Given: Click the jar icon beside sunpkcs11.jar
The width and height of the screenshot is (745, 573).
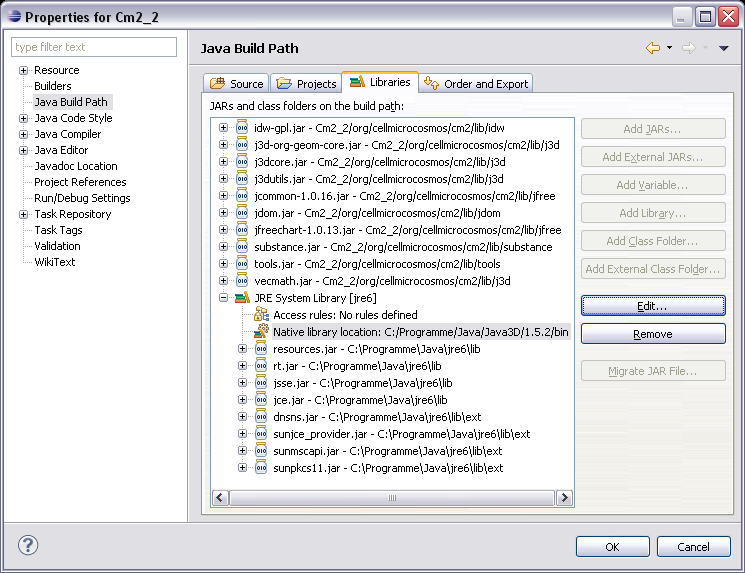Looking at the screenshot, I should point(261,468).
